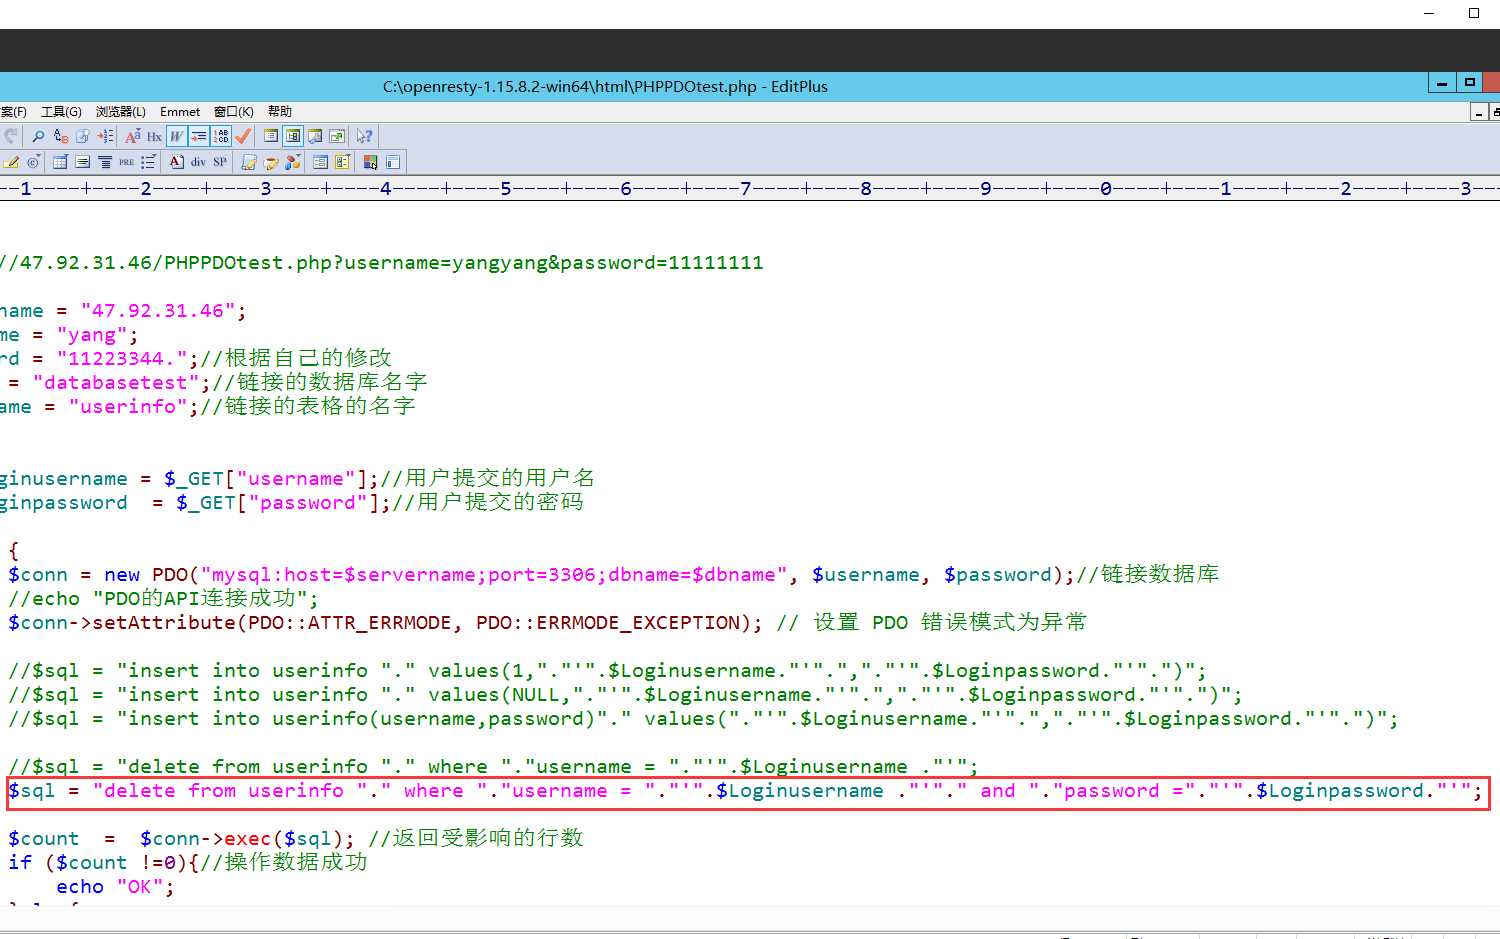Click the Directory Window toolbar icon
This screenshot has height=939, width=1500.
[271, 136]
